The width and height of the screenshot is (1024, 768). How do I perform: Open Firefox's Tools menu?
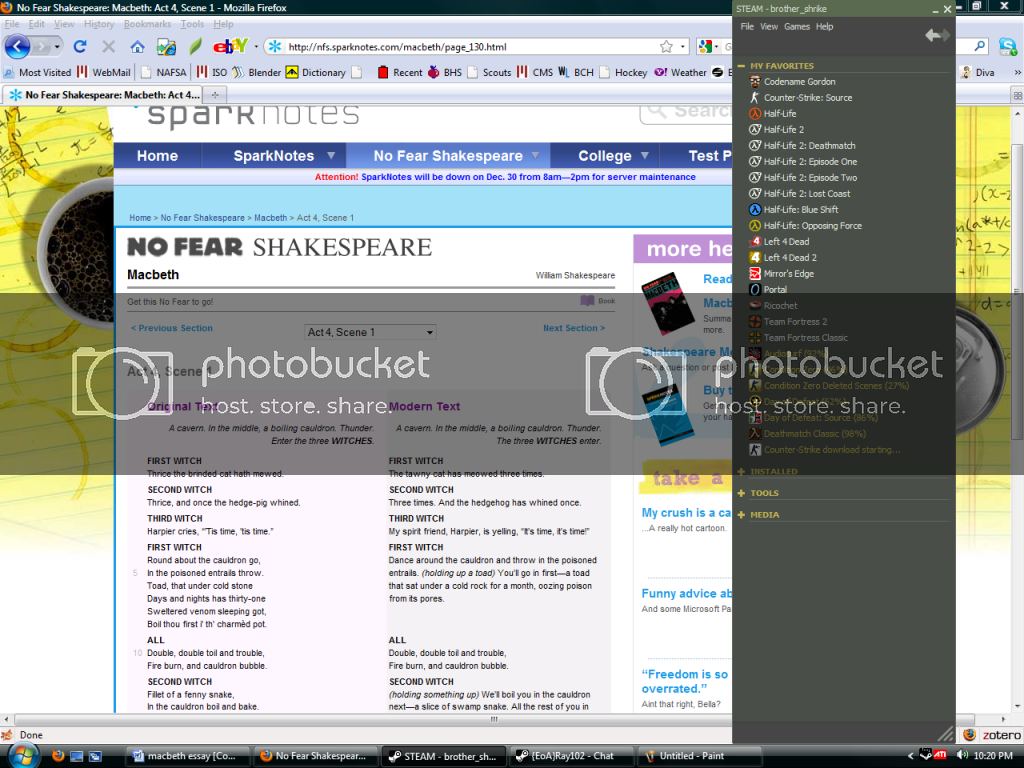tap(192, 24)
